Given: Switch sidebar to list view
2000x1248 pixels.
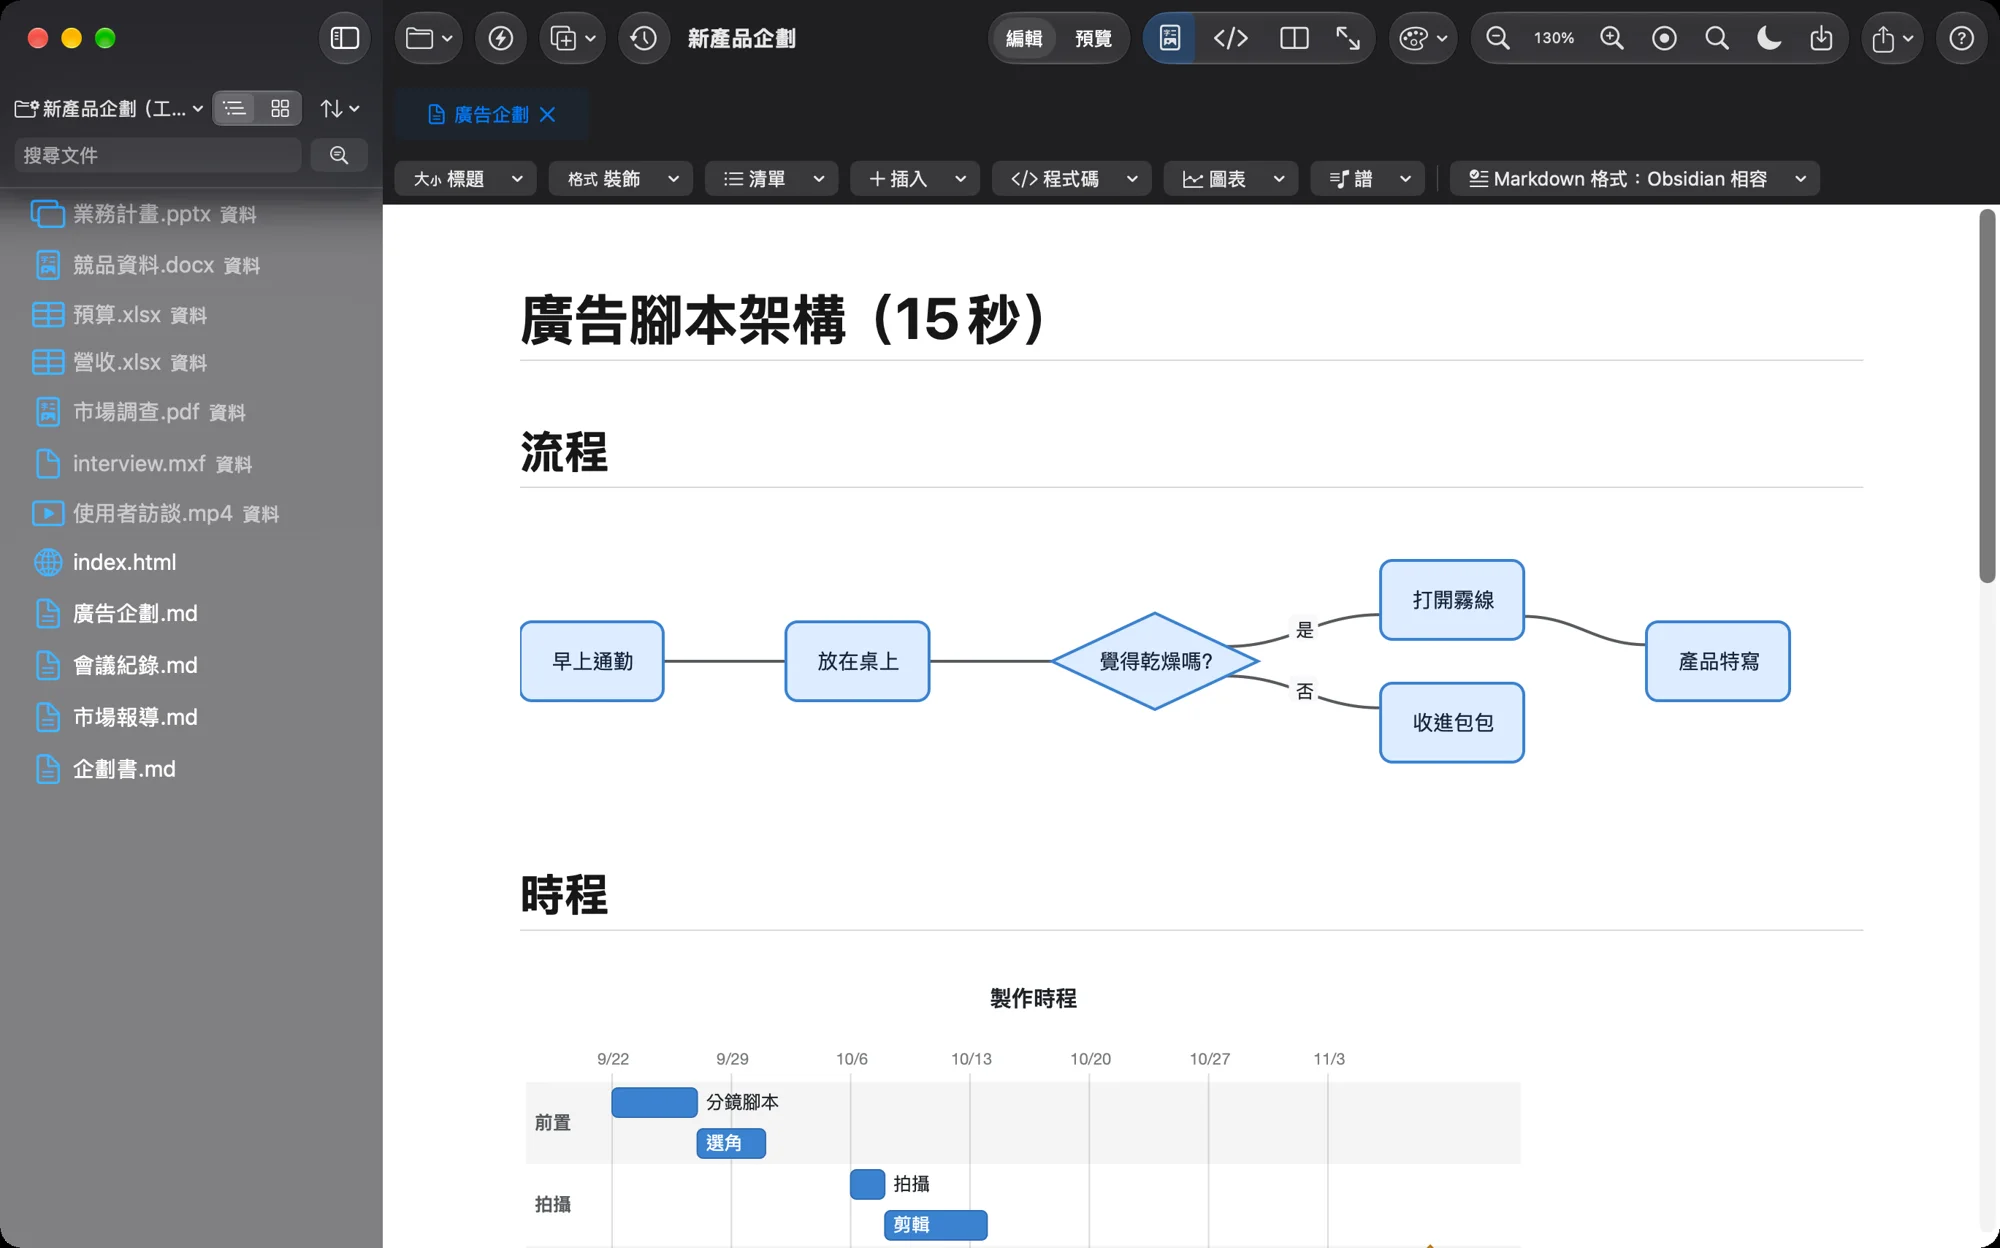Looking at the screenshot, I should point(235,108).
